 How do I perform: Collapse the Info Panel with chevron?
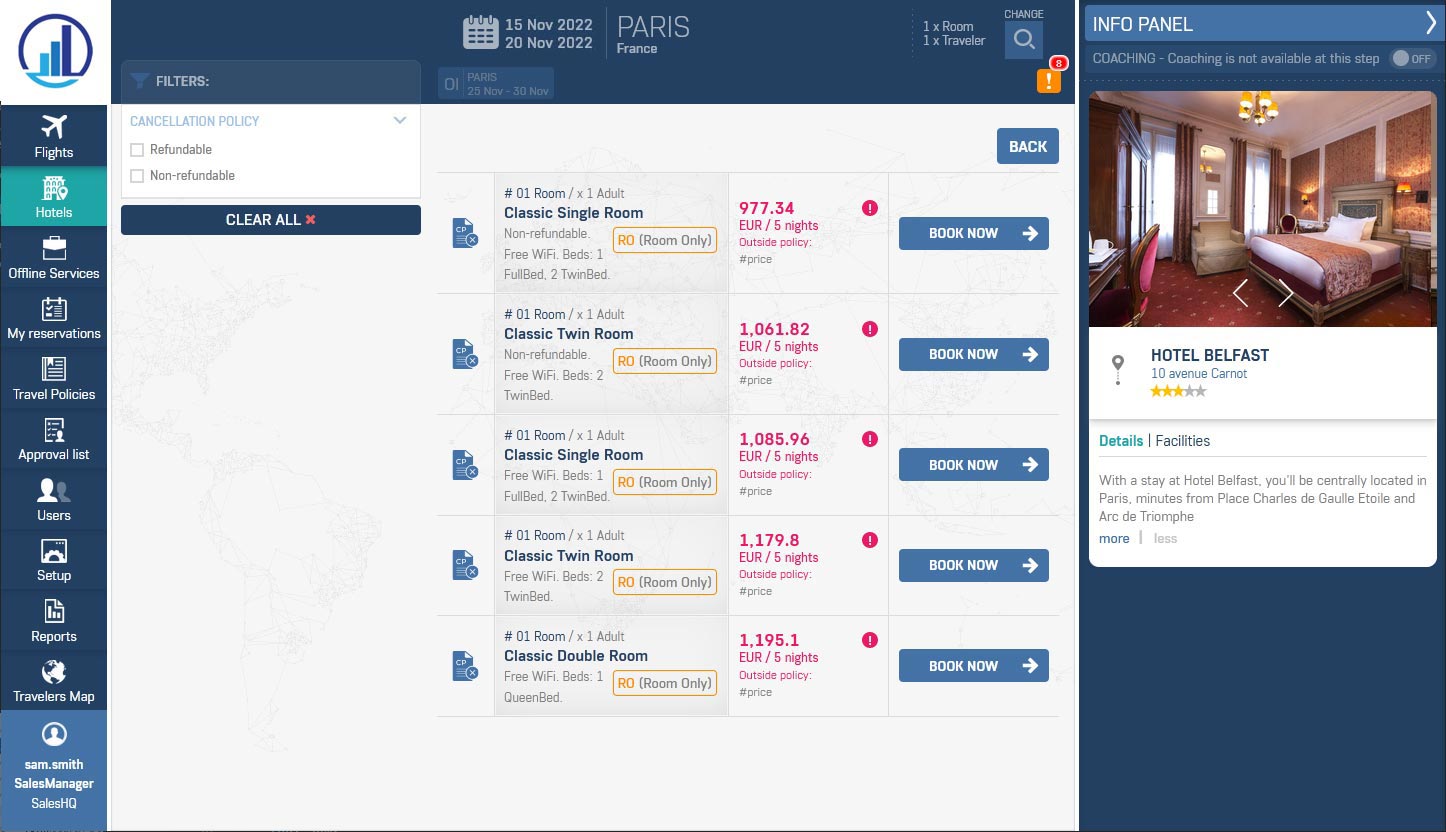1430,24
